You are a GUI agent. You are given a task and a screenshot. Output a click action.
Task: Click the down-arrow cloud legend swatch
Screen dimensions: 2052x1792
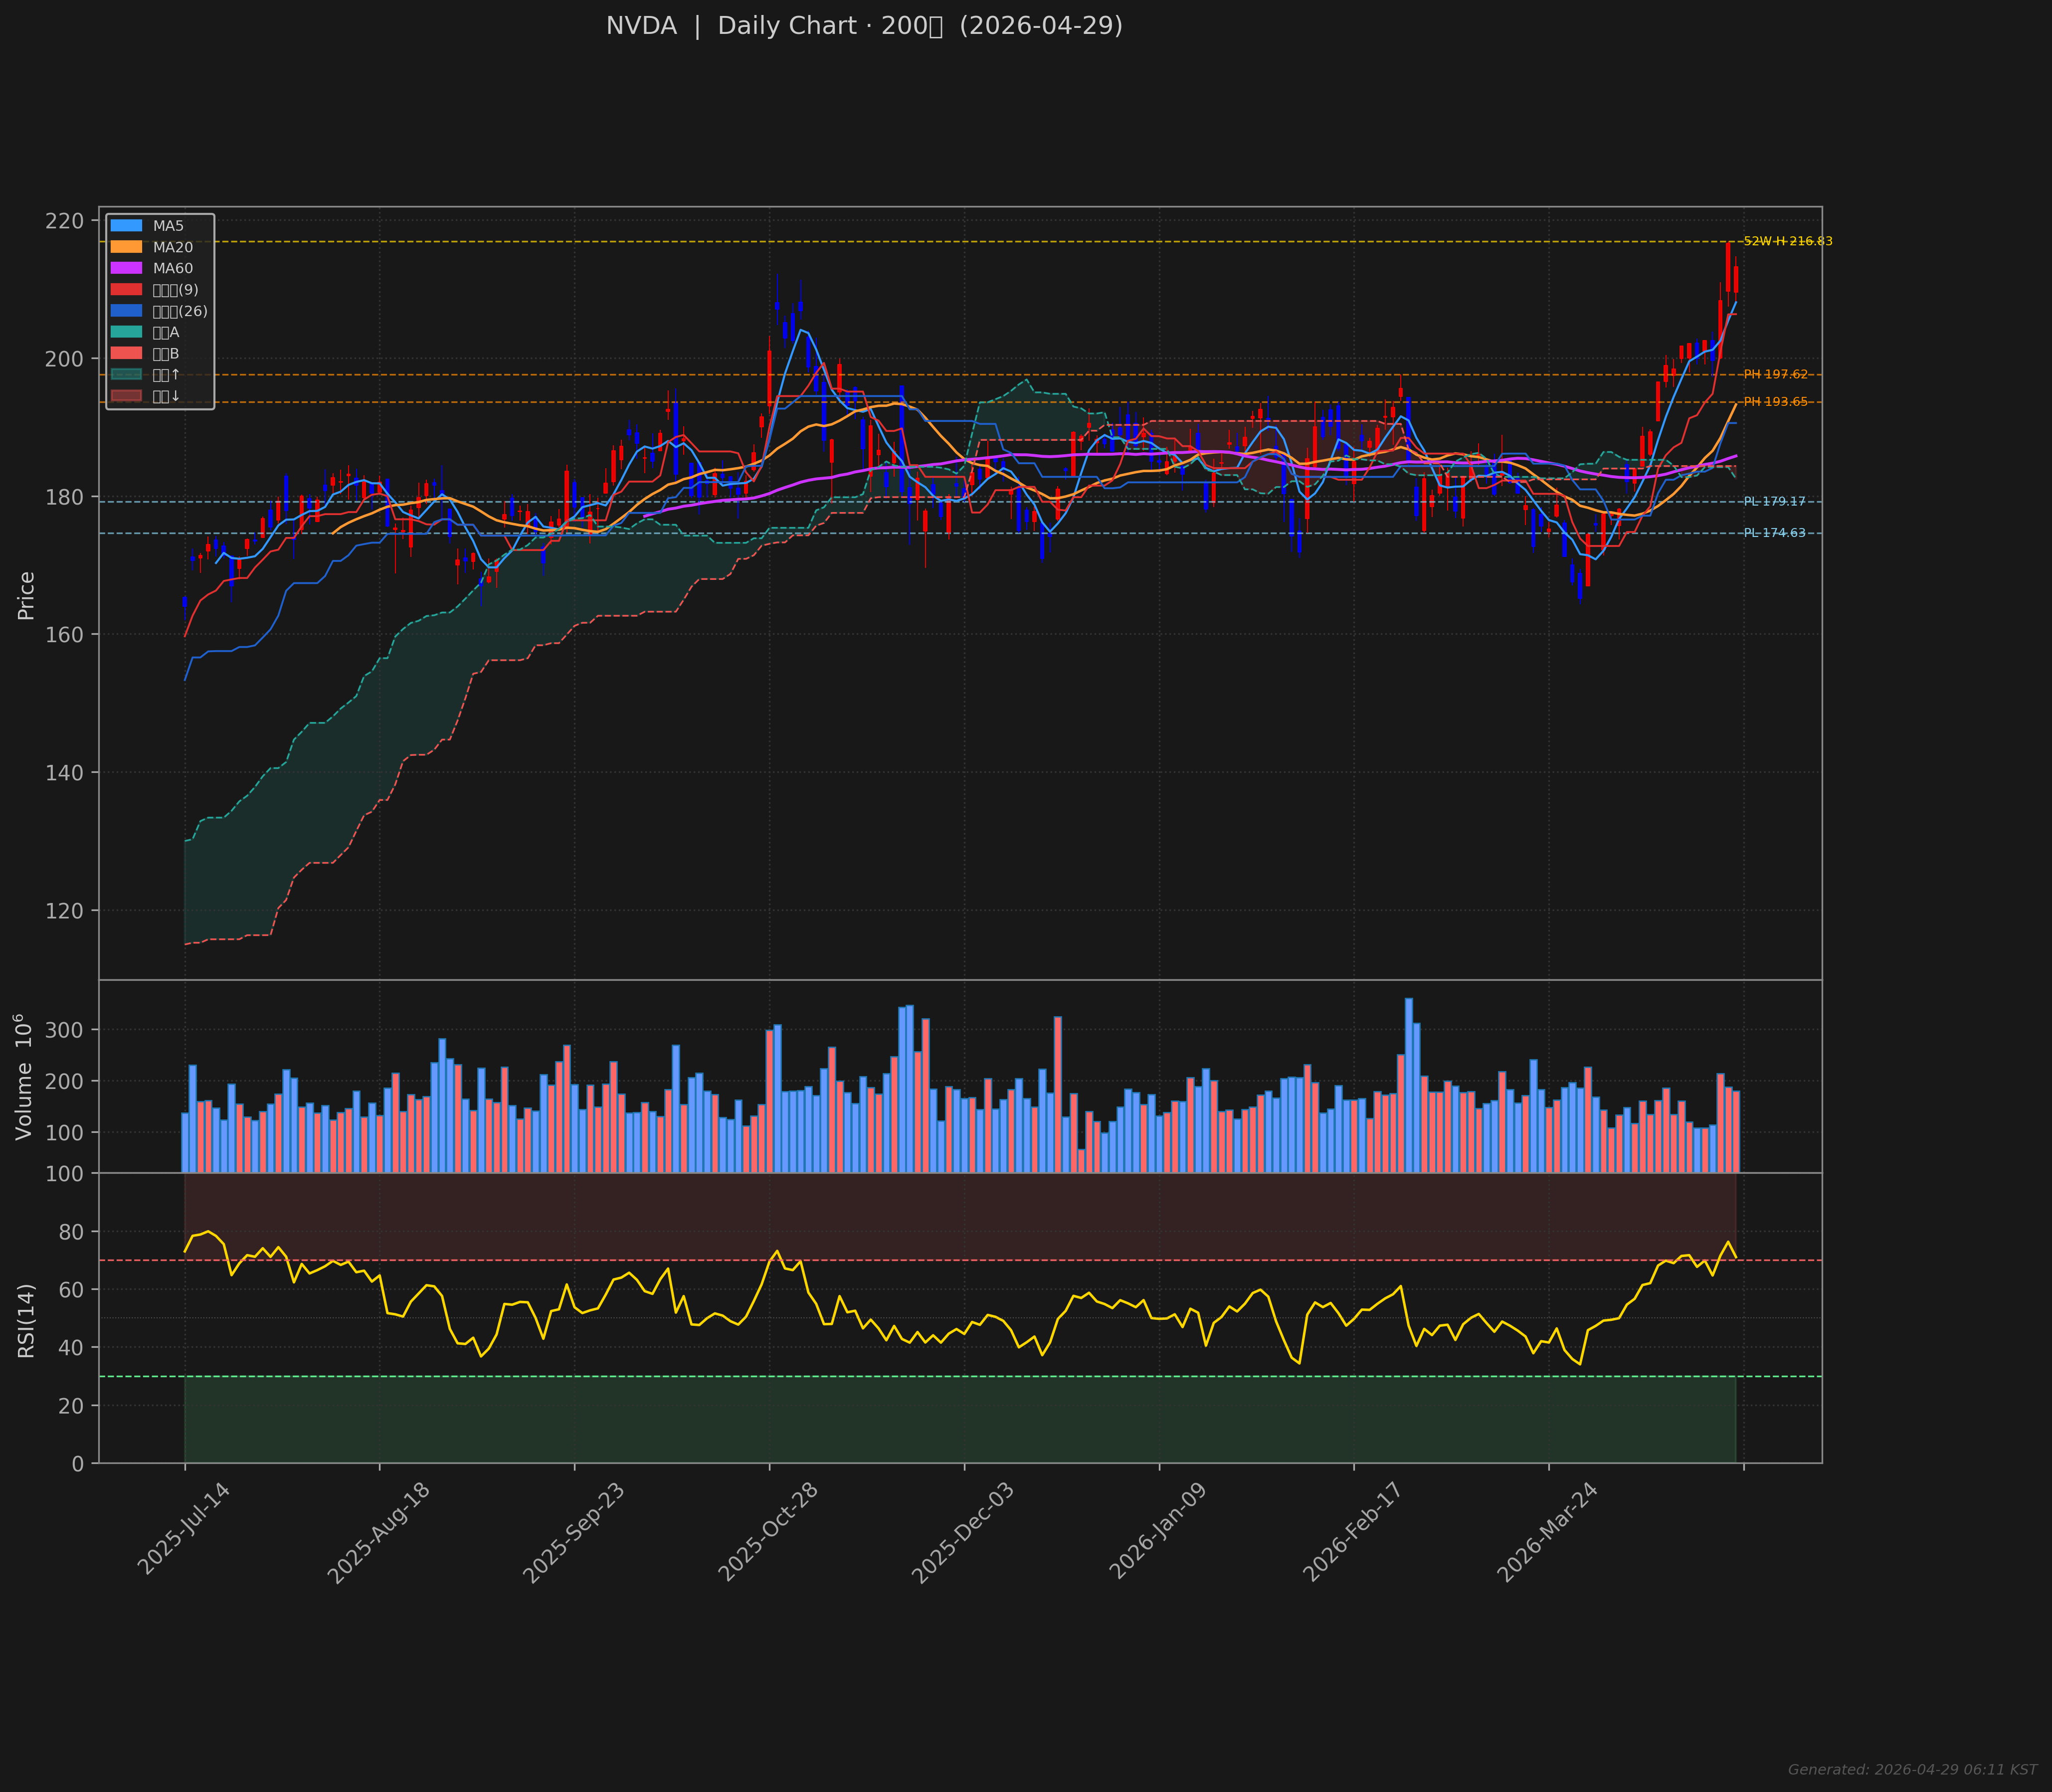(x=126, y=396)
